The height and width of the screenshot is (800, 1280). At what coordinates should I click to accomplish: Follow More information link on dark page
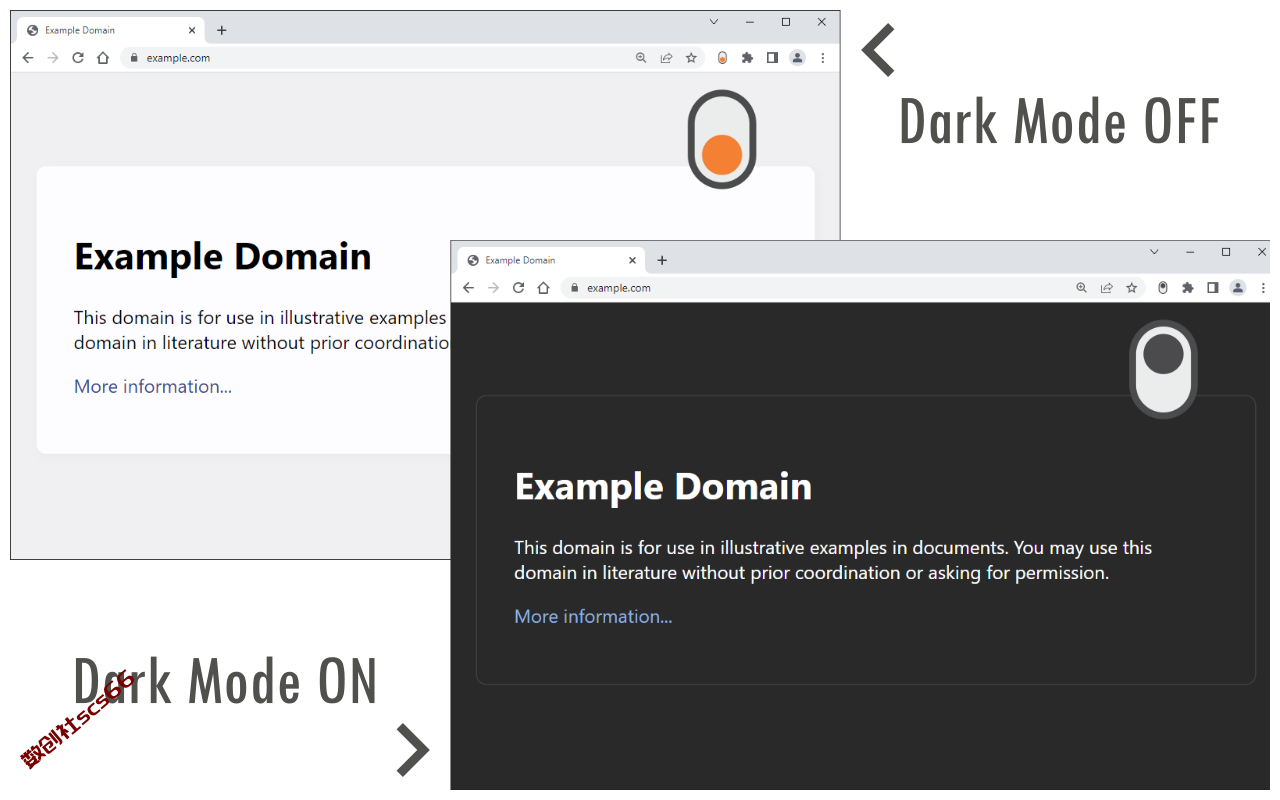(593, 617)
